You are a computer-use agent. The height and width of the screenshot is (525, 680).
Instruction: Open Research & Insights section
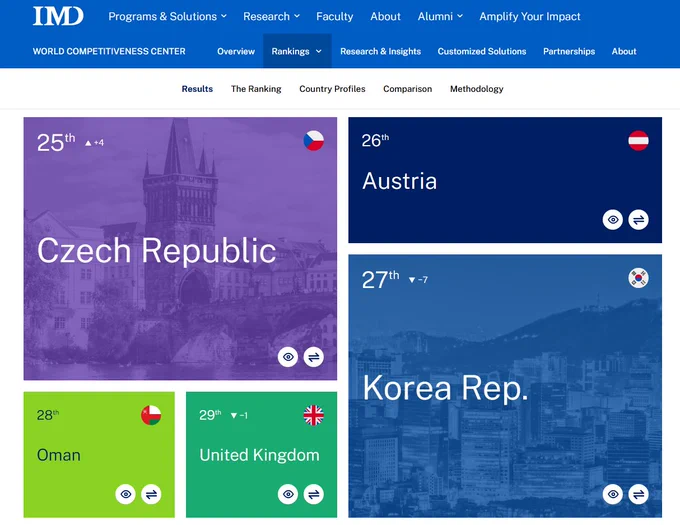coord(380,51)
